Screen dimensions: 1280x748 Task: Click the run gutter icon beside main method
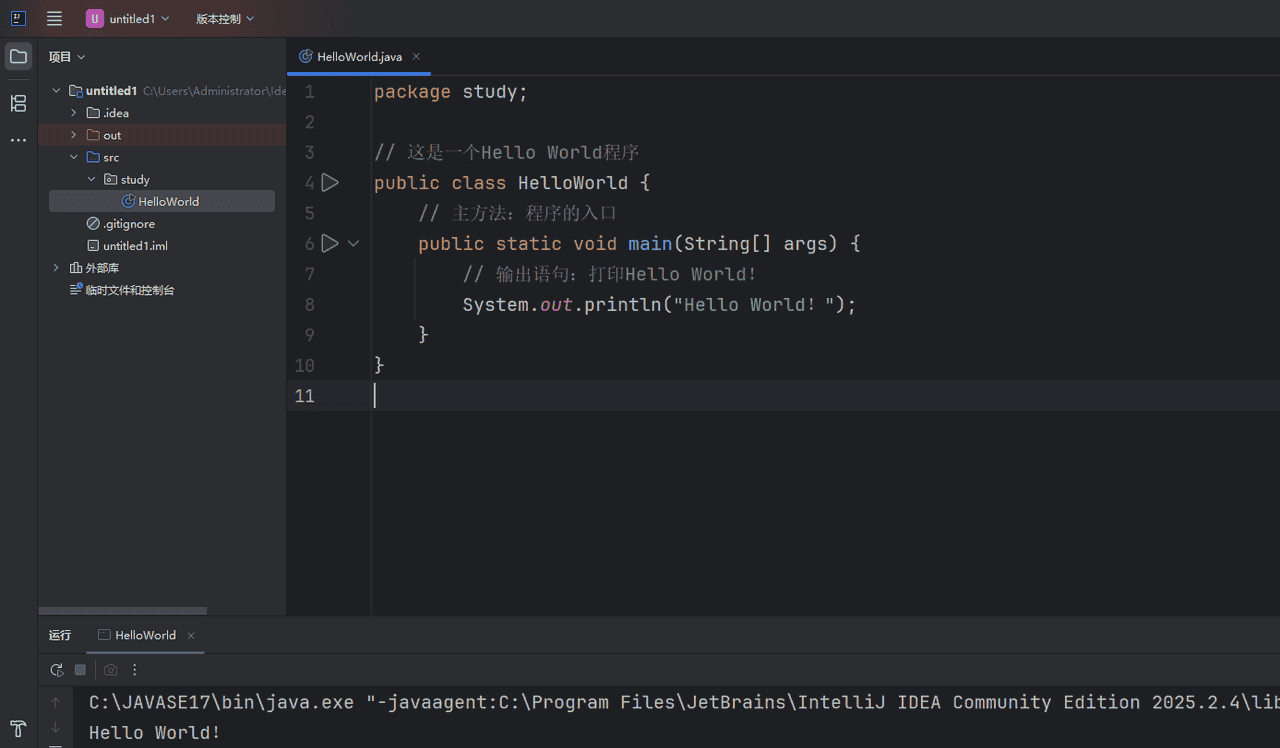330,243
